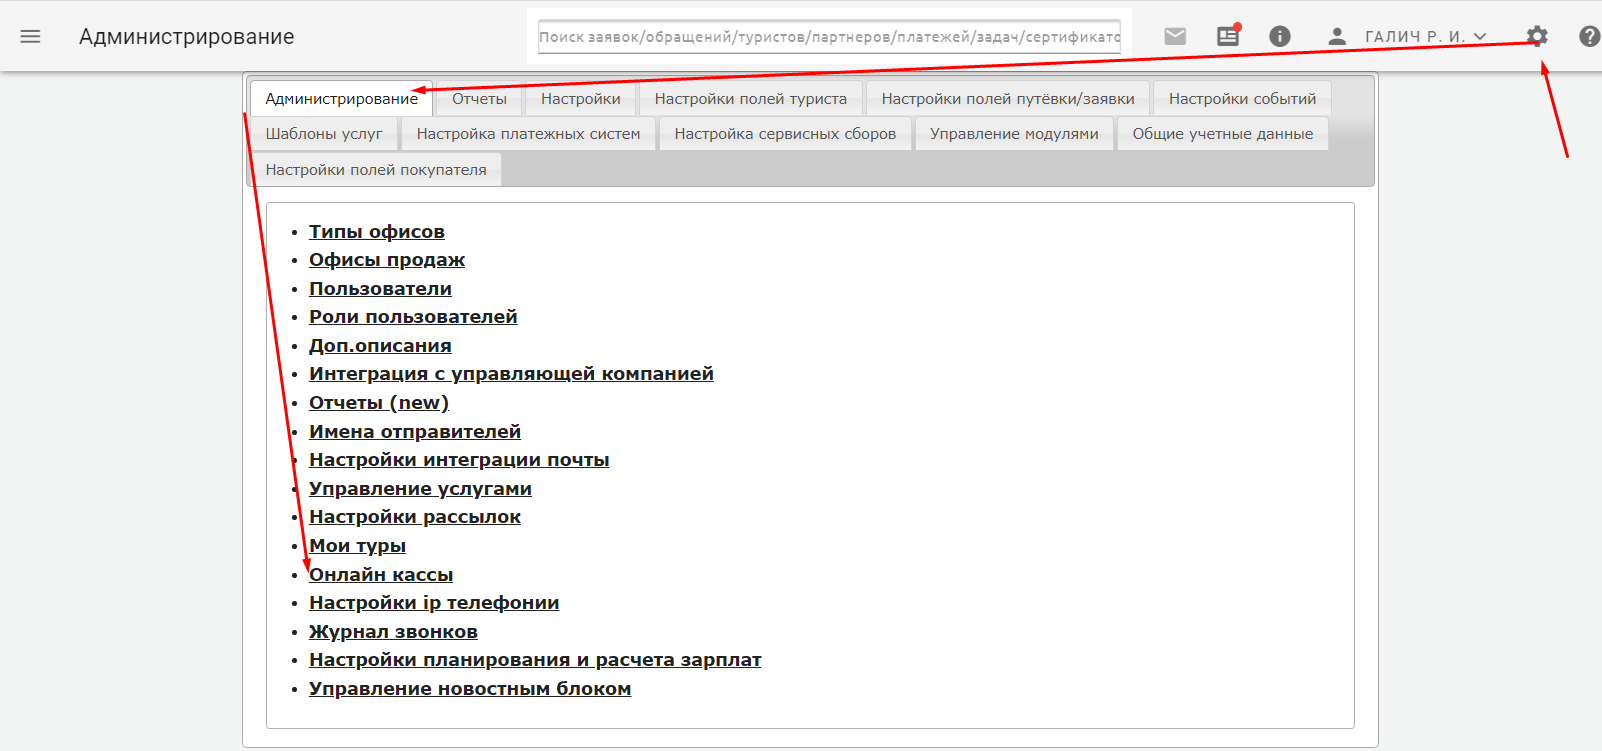Open the Настройки рассылок link
Screen dimensions: 1602x751
point(415,517)
